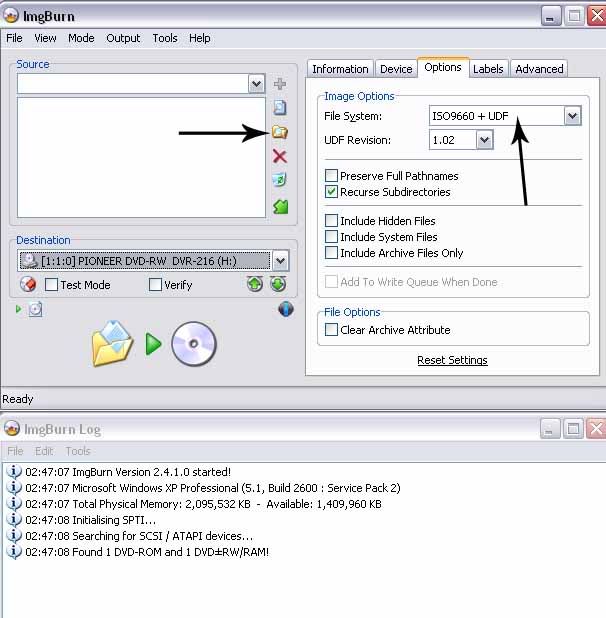
Task: Open Edit menu in ImgBurn Log window
Action: tap(44, 451)
